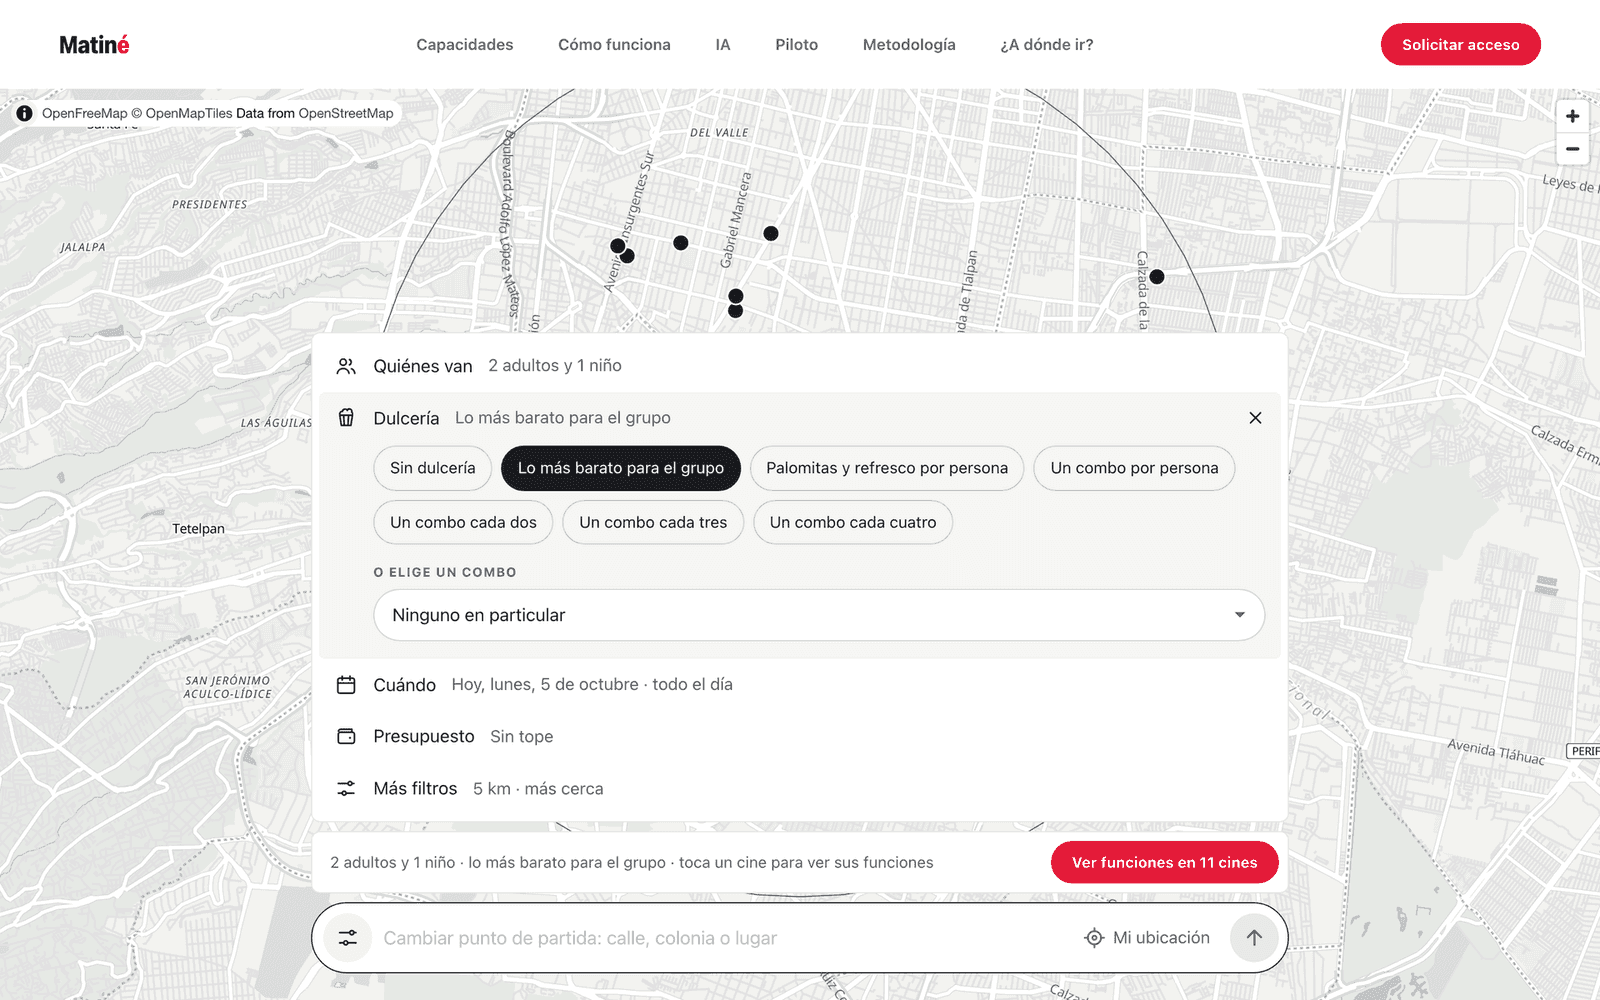
Task: Expand the Quiénes van row
Action: pyautogui.click(x=799, y=366)
